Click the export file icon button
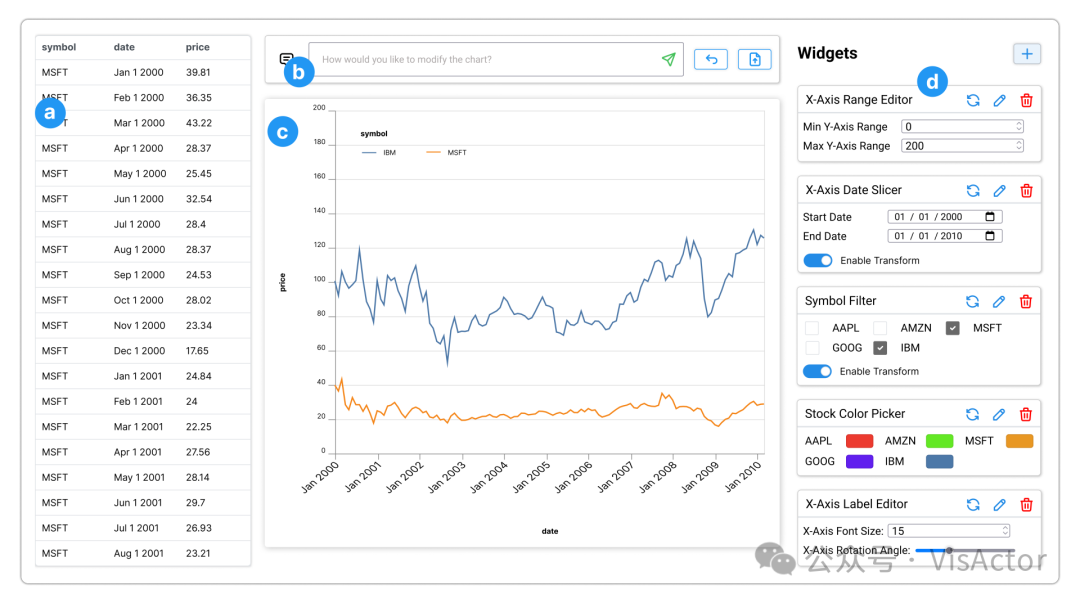This screenshot has height=603, width=1080. [x=754, y=60]
